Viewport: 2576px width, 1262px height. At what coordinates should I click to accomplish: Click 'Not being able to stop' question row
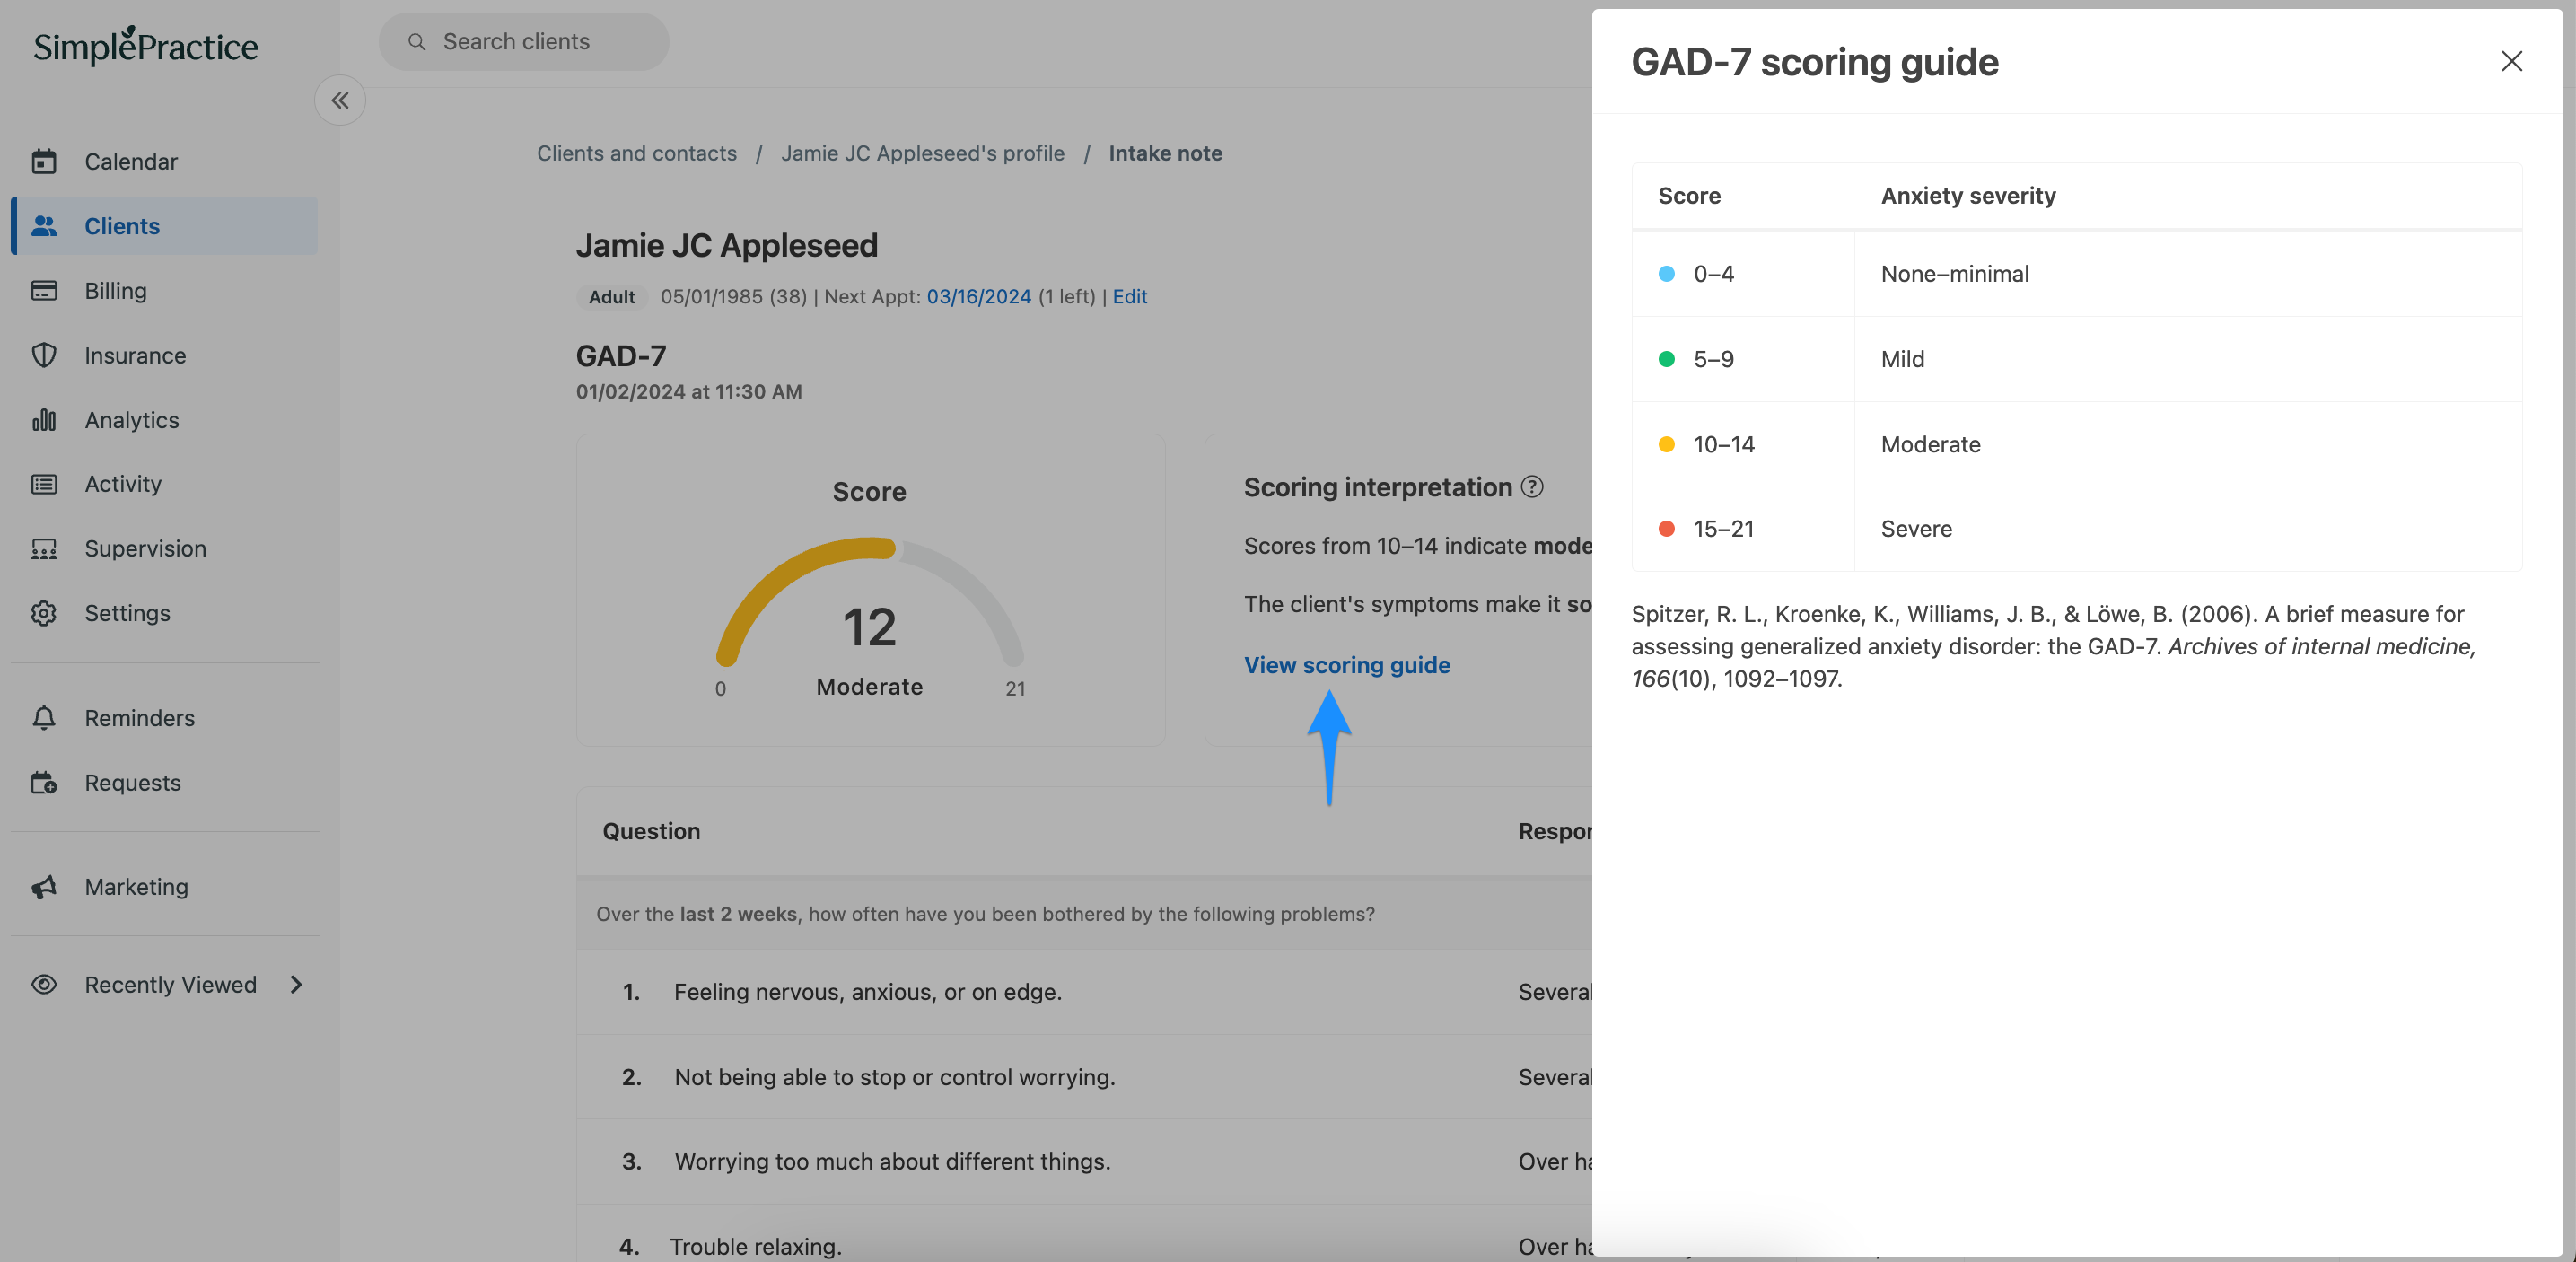click(x=1084, y=1077)
